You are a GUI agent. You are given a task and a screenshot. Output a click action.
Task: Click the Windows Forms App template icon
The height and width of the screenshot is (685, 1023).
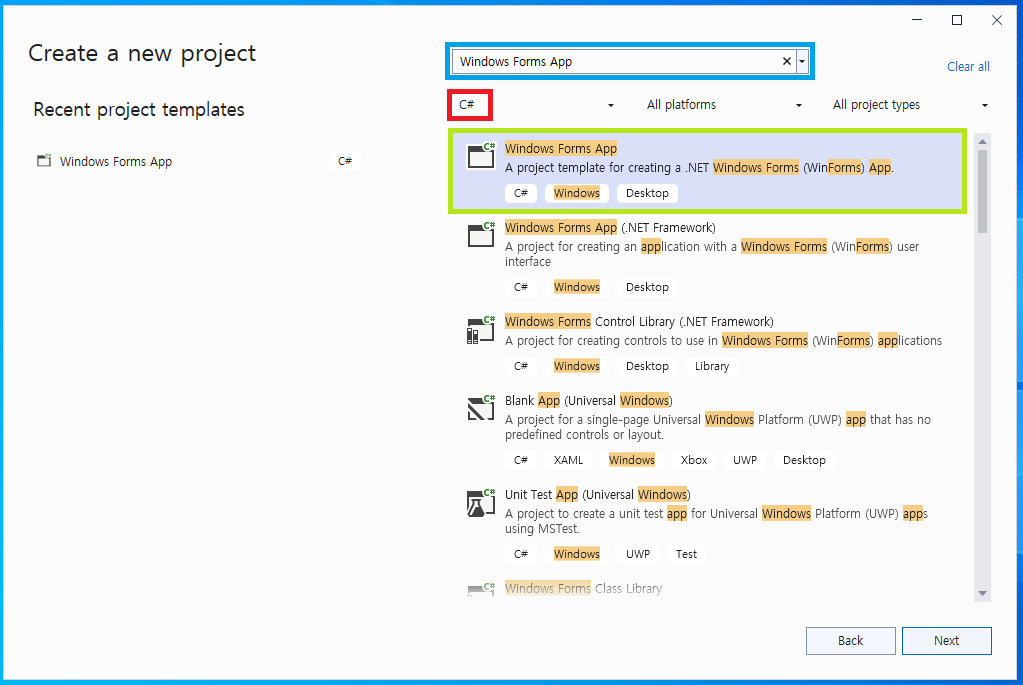[481, 155]
